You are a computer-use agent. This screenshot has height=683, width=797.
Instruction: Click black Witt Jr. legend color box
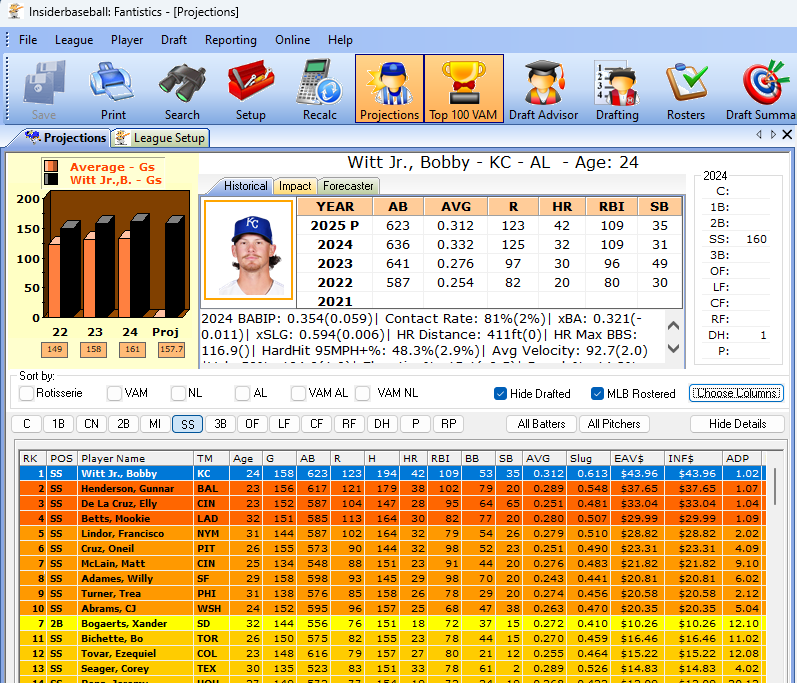click(50, 179)
